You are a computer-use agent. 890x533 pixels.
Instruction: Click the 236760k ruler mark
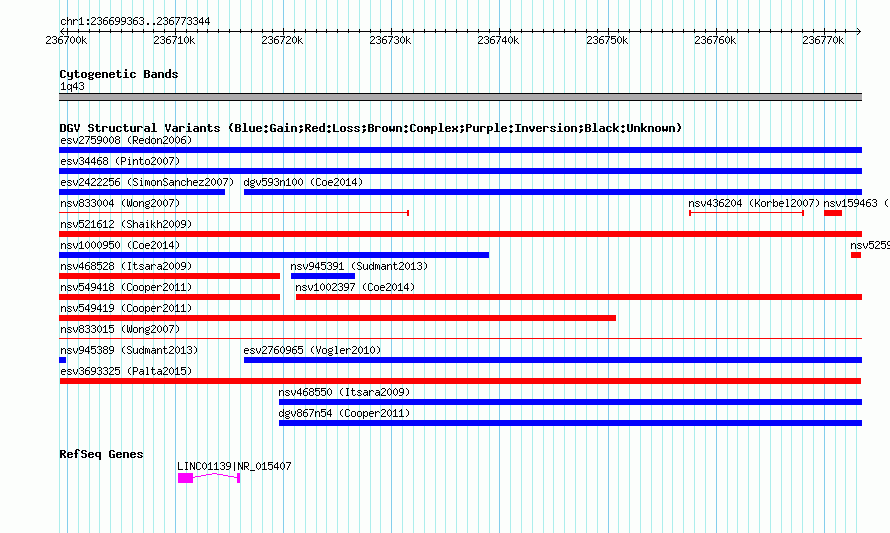click(715, 40)
